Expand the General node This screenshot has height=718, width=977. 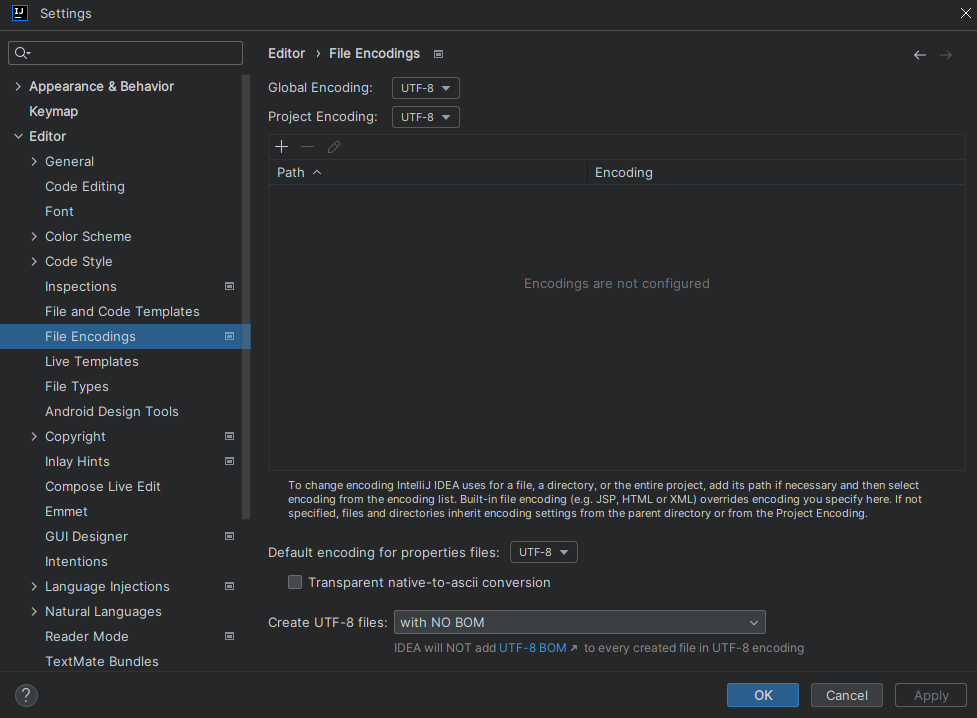[x=34, y=161]
